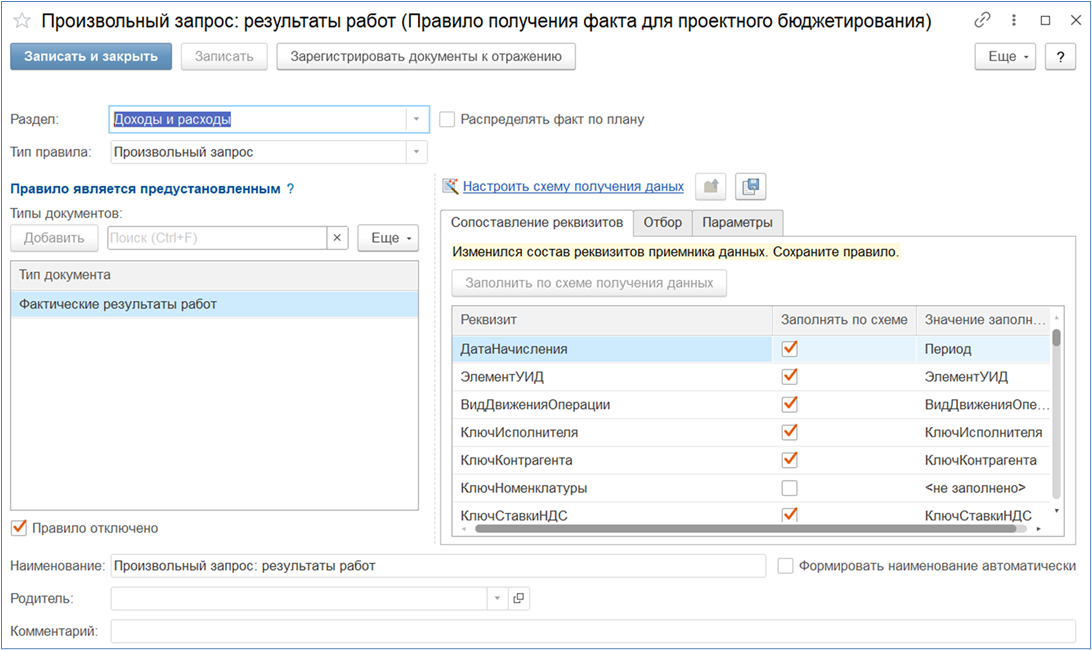
Task: Show the hint beside Правило является предустановленным
Action: [291, 188]
